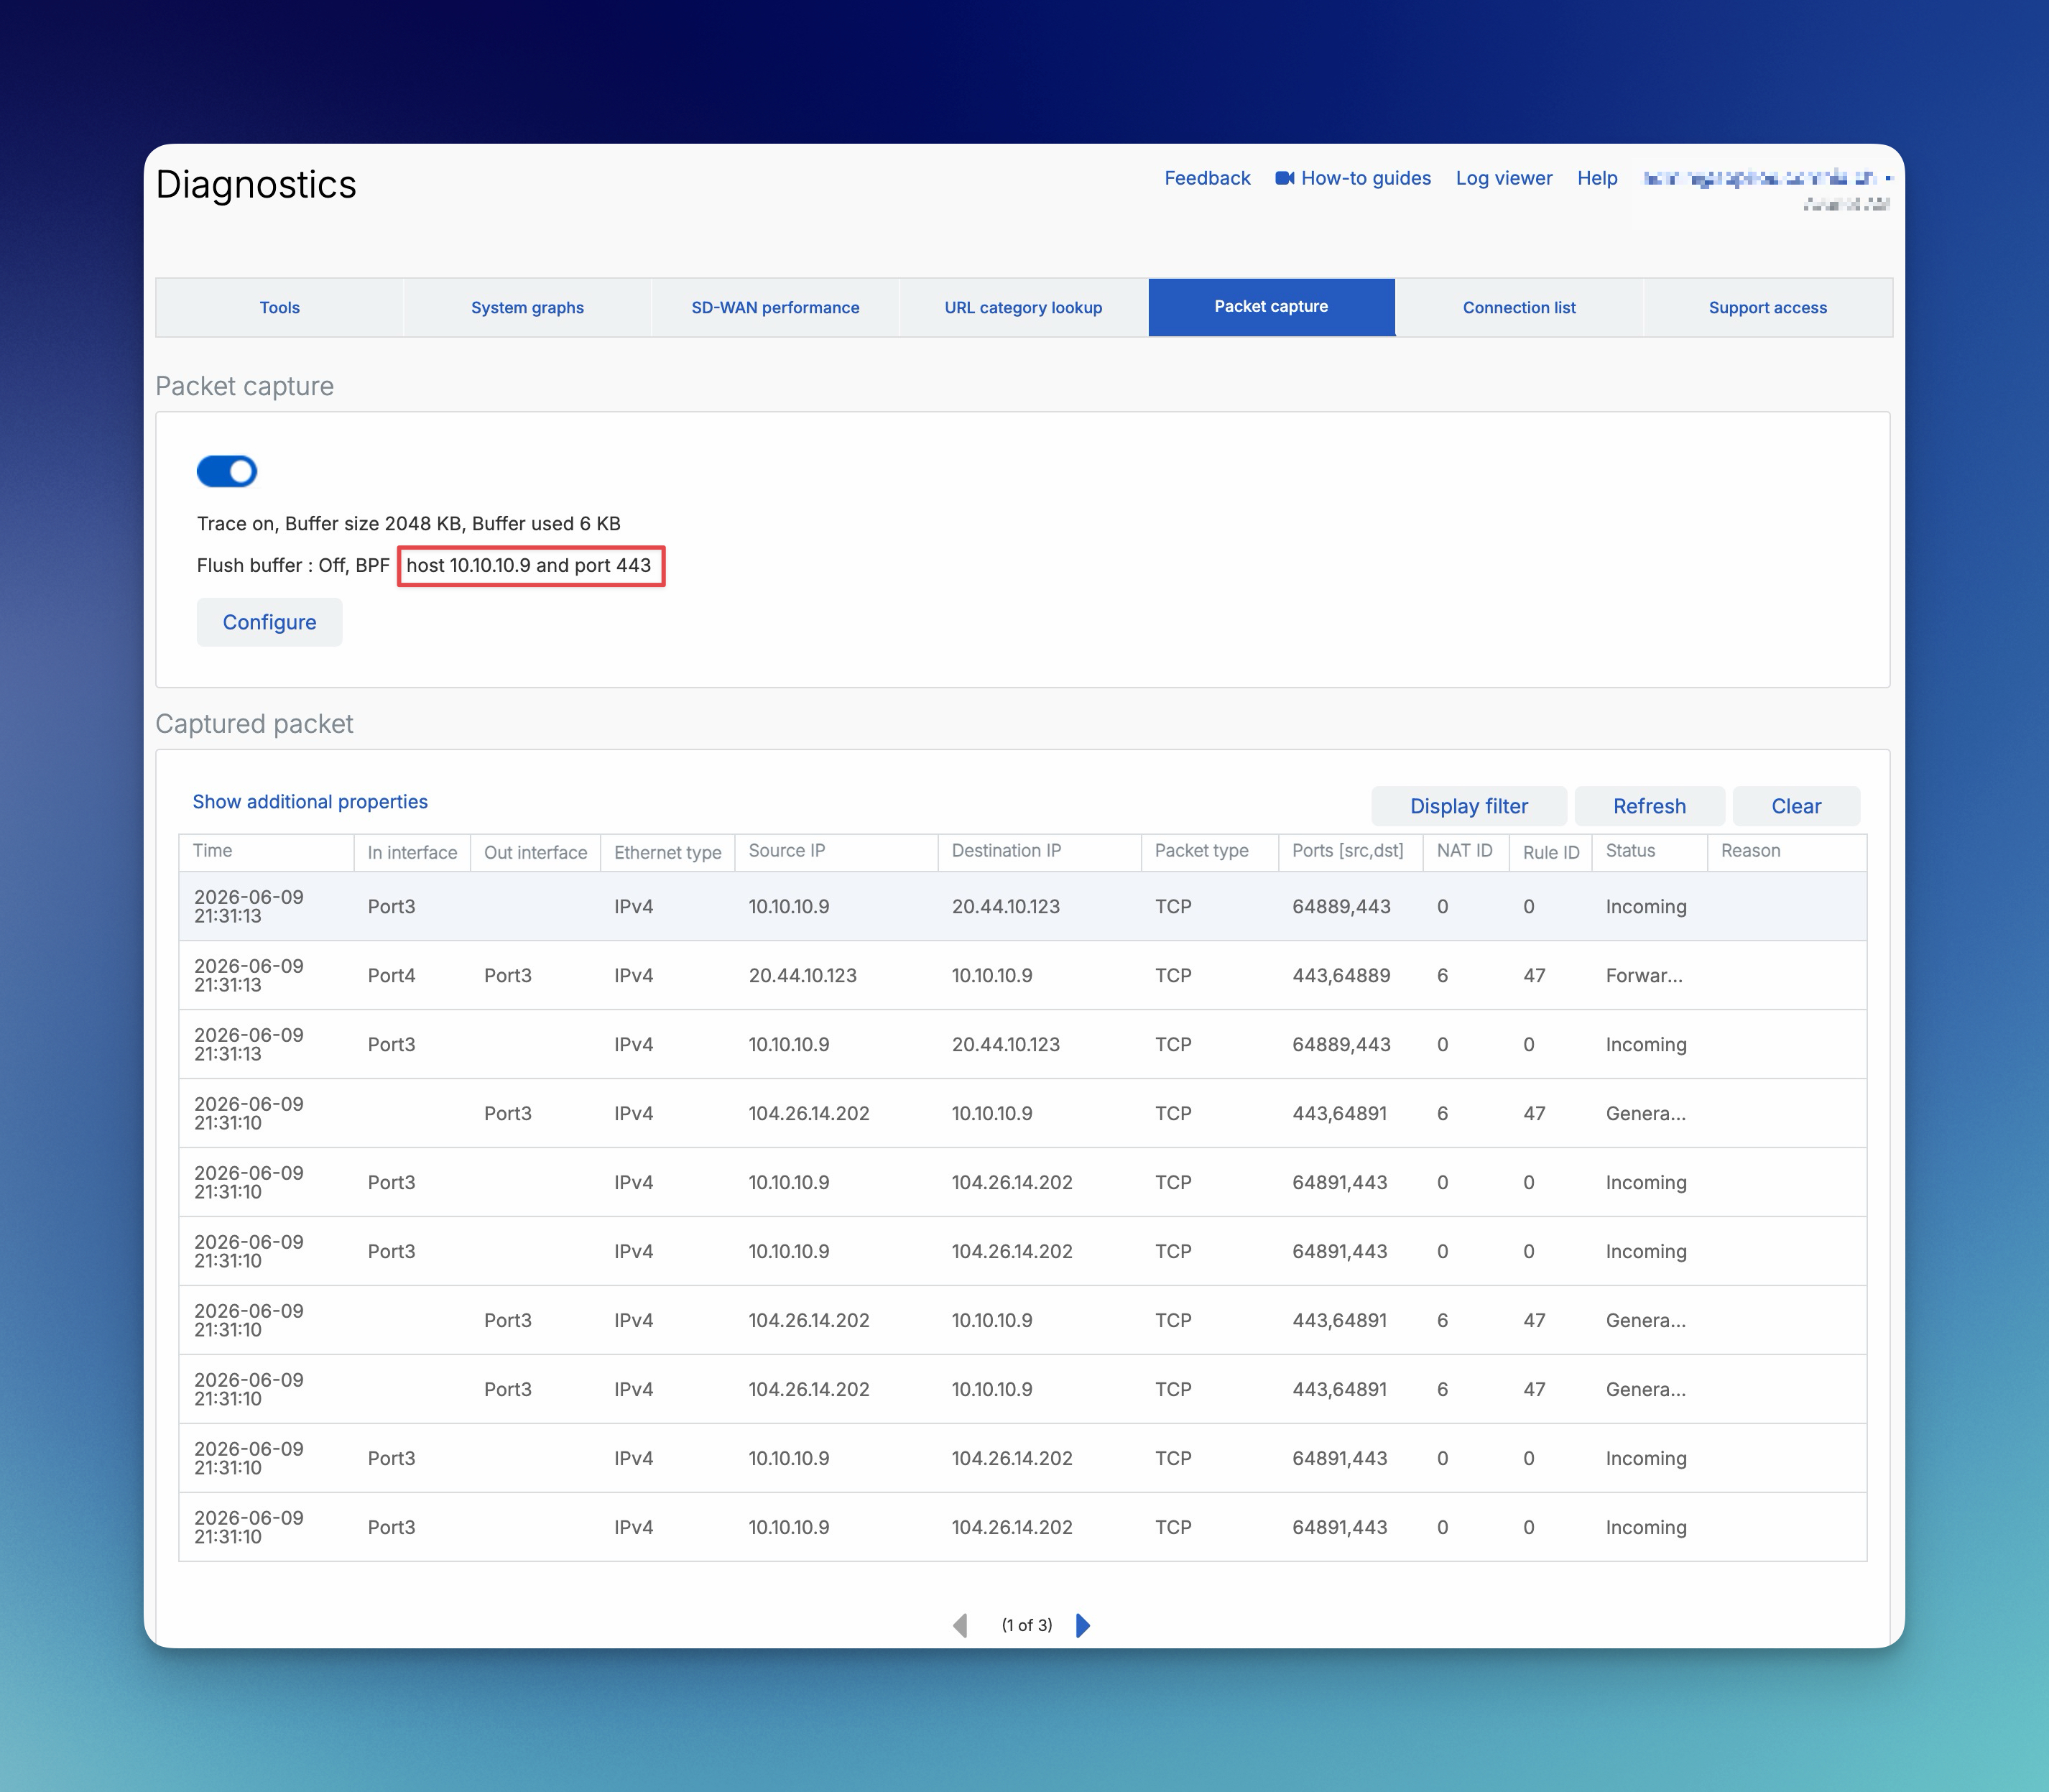Open the Support access tab

1767,307
